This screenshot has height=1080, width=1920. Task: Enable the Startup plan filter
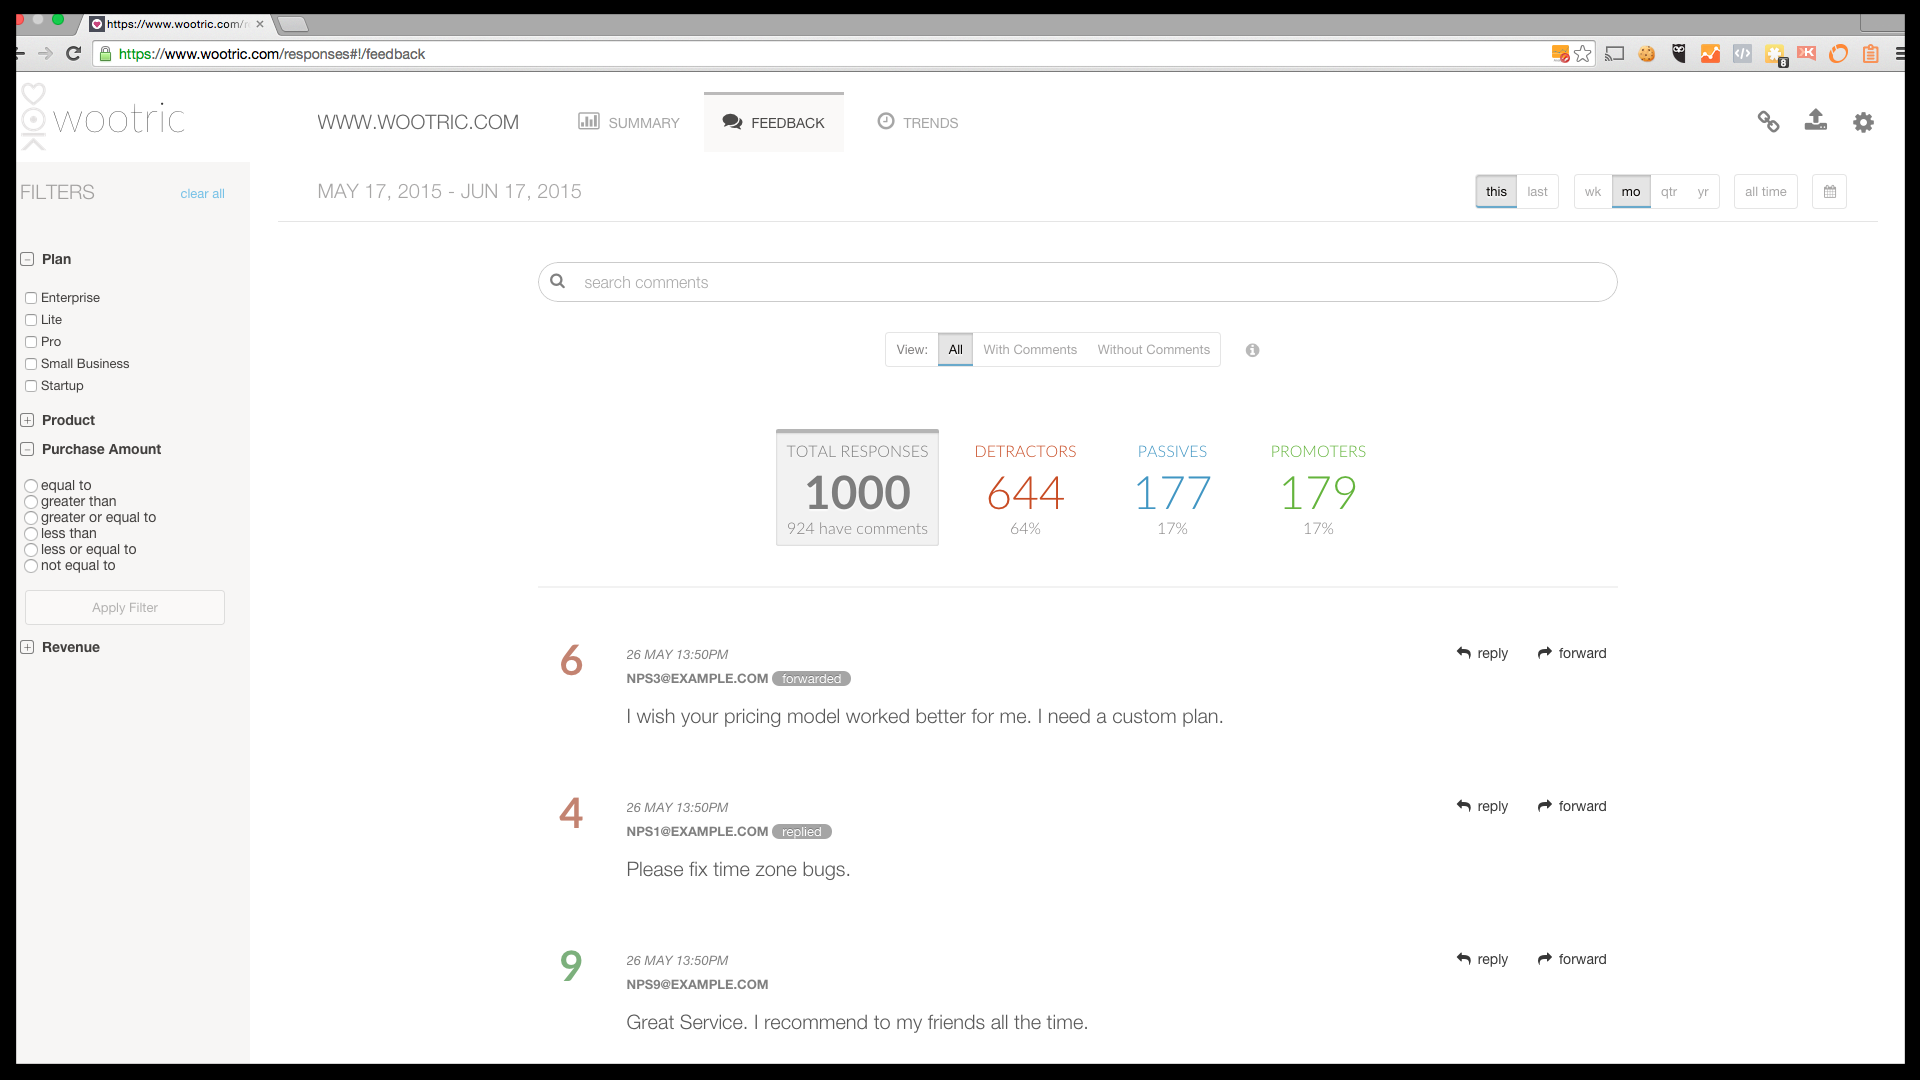[x=31, y=386]
